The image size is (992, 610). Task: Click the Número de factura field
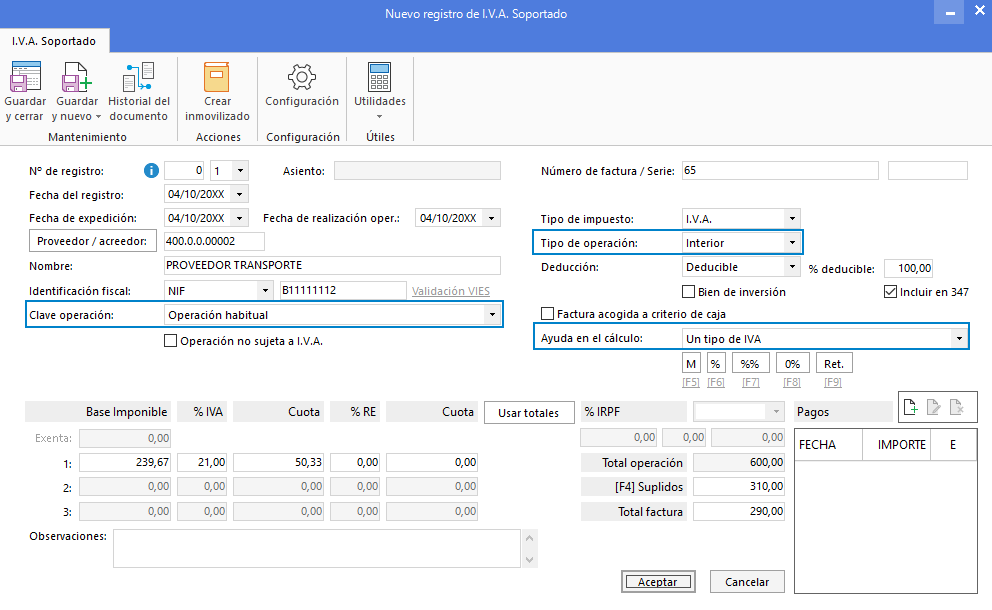[780, 171]
